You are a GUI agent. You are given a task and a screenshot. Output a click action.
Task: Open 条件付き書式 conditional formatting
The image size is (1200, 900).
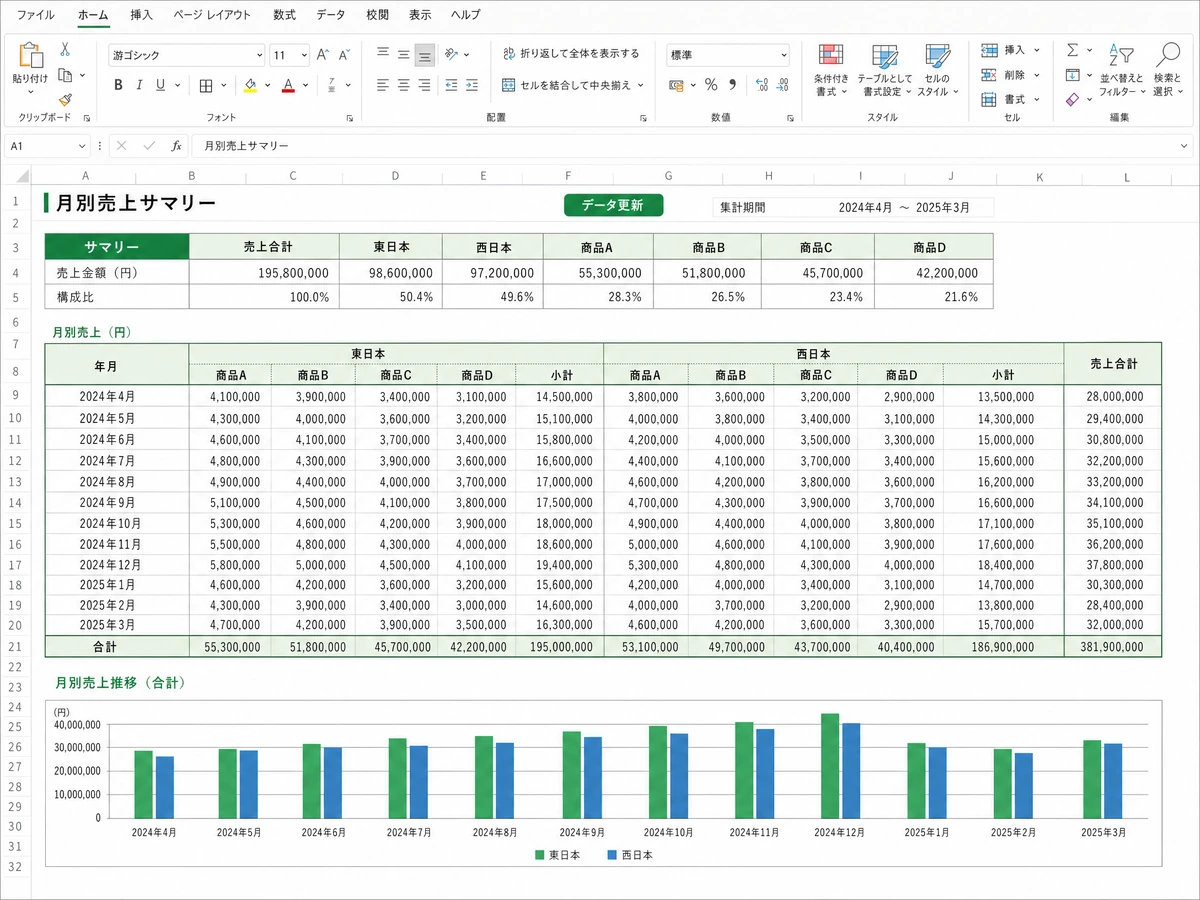click(831, 70)
